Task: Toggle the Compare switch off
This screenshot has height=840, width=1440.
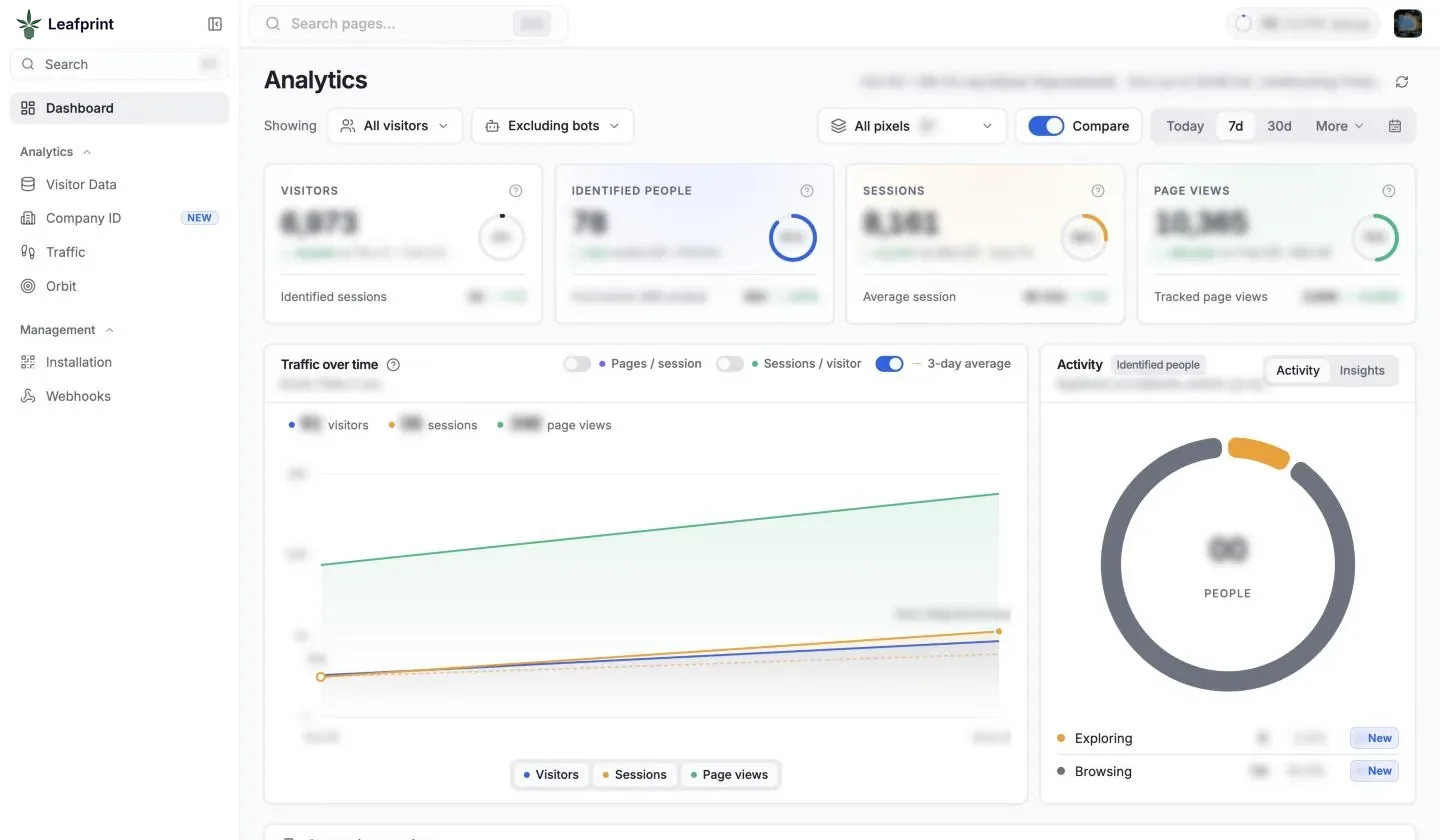Action: pos(1046,126)
